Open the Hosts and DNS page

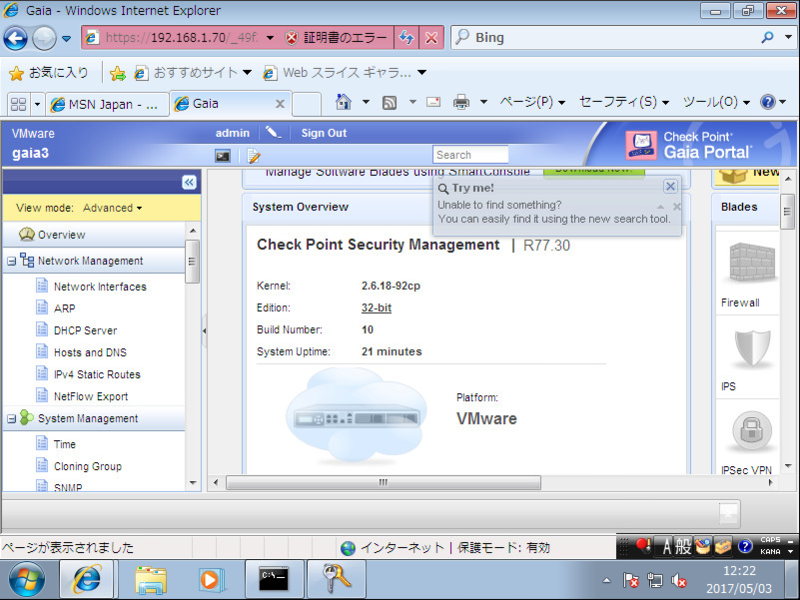point(90,353)
